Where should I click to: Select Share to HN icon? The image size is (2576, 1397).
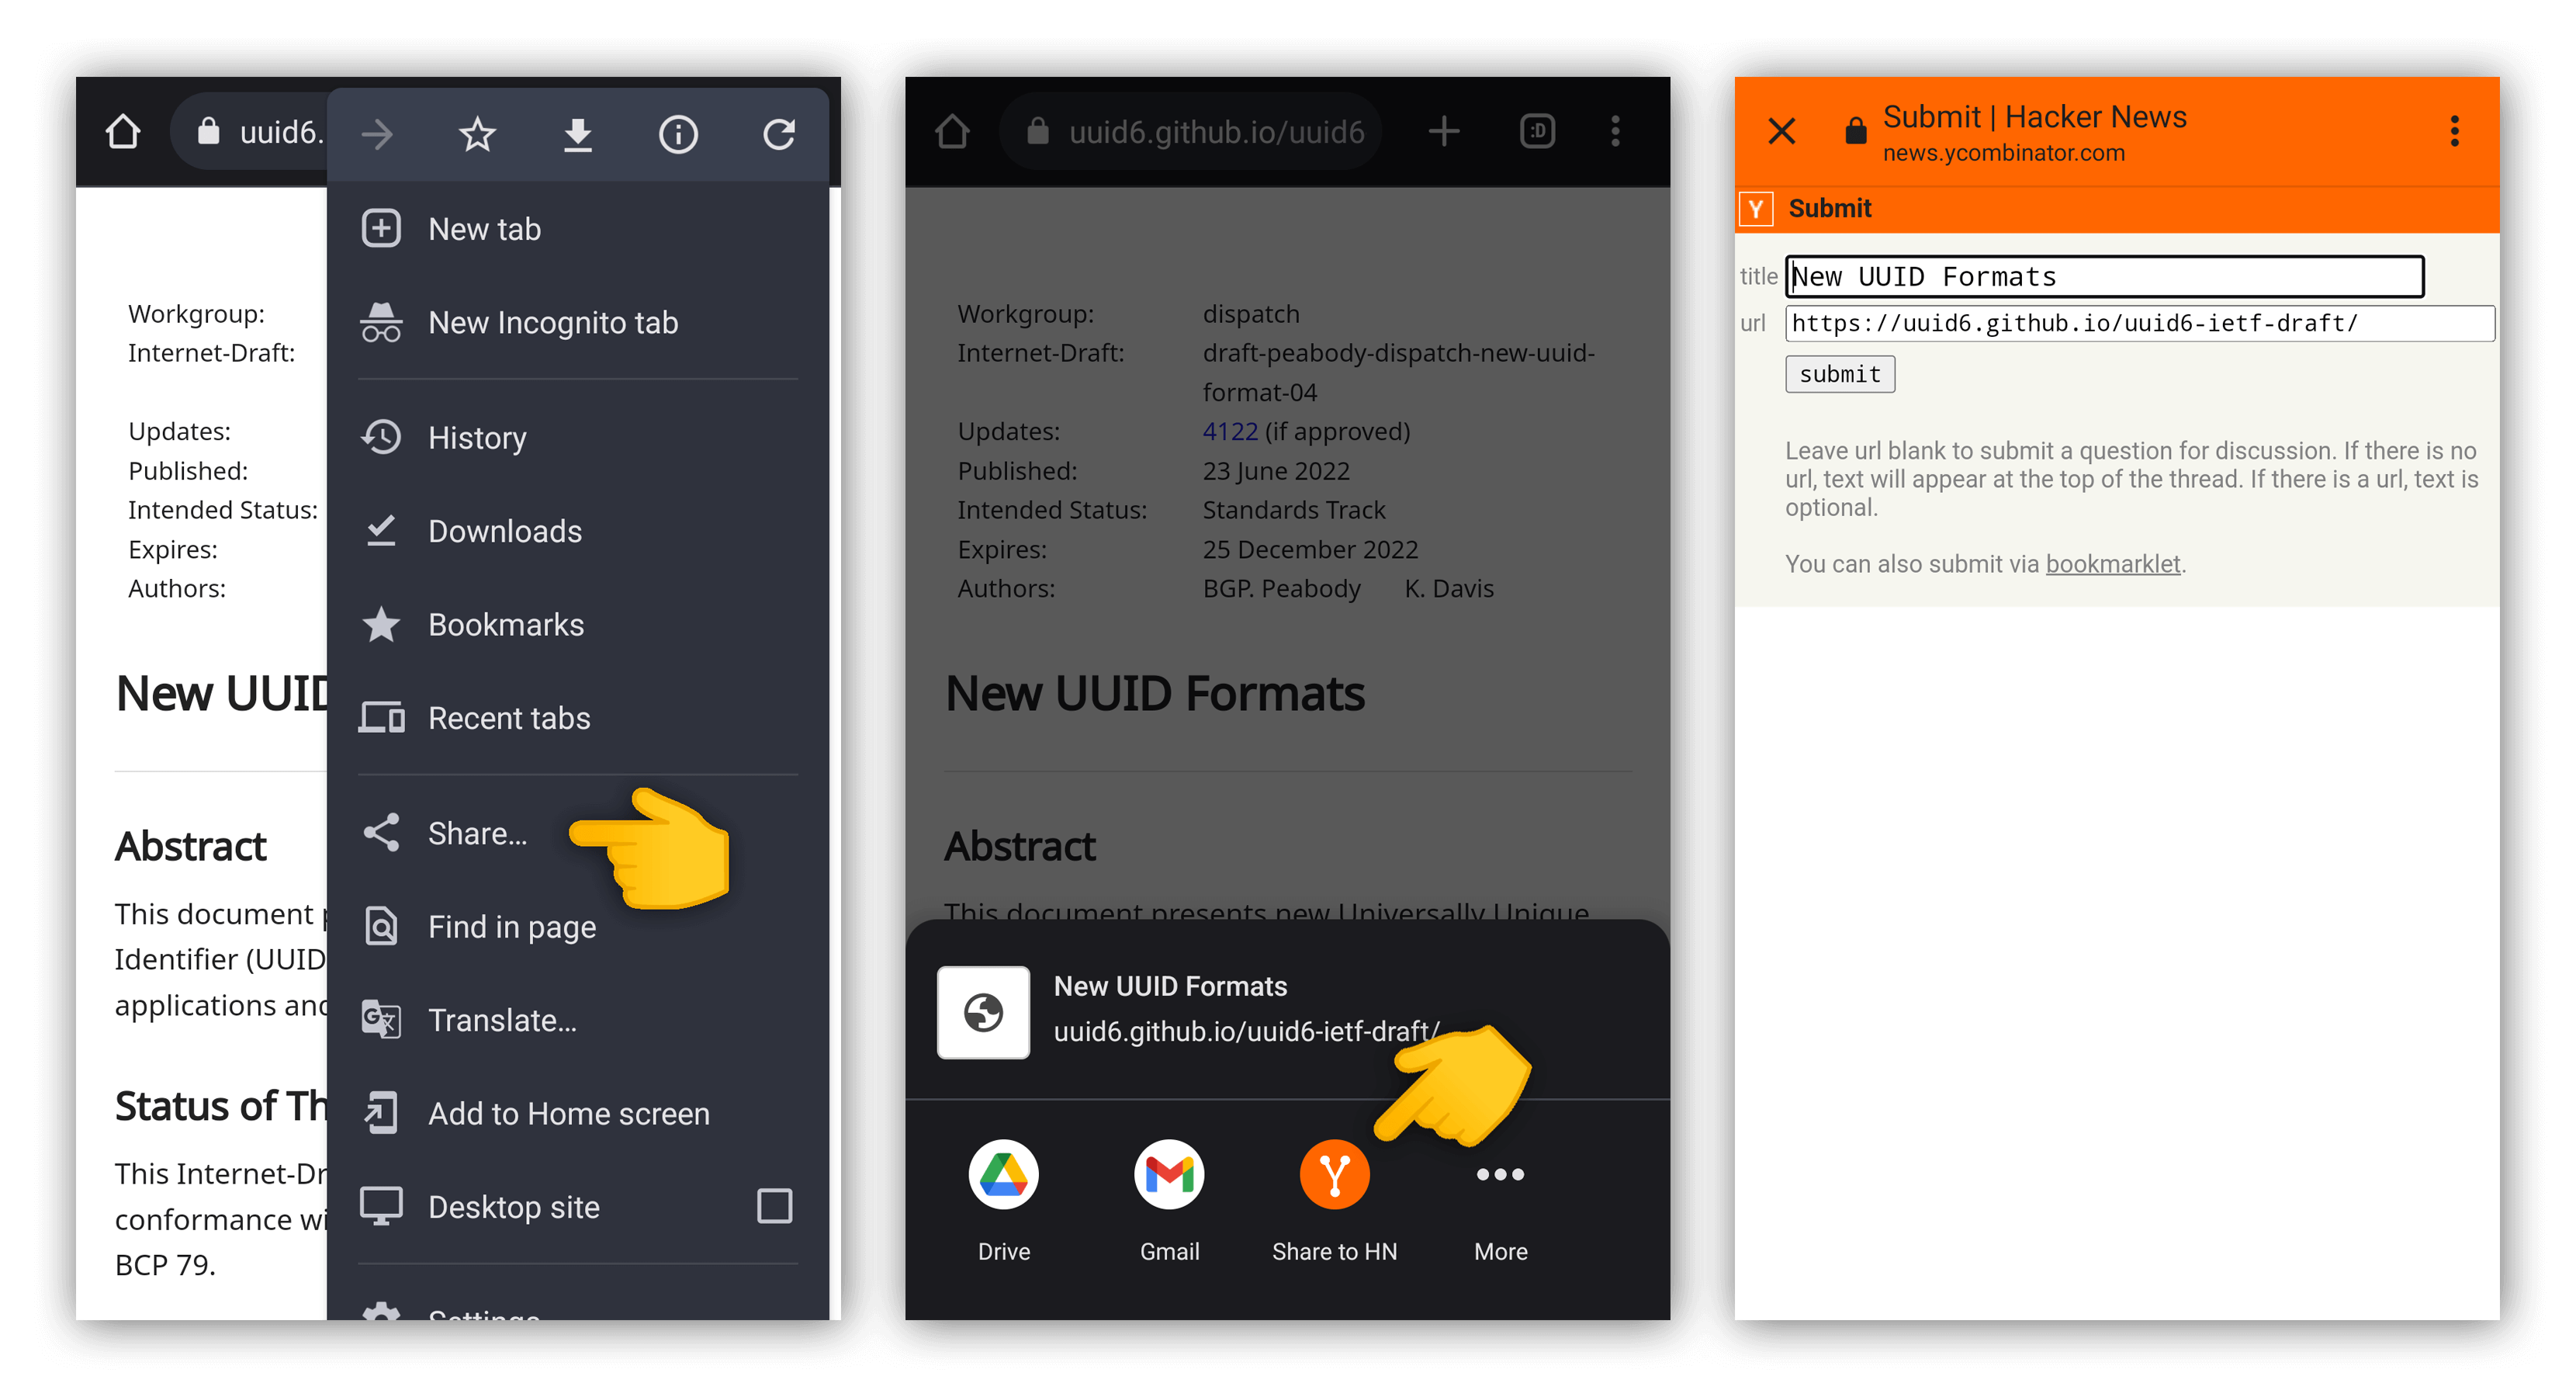pyautogui.click(x=1333, y=1177)
